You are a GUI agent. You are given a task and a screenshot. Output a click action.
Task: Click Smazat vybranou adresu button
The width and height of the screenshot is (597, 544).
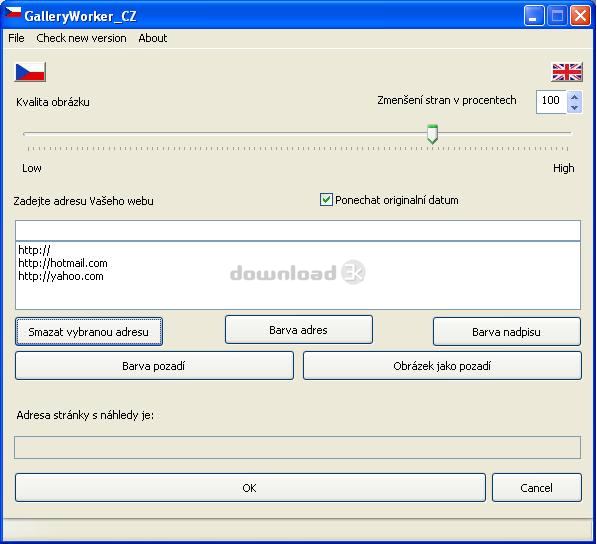[x=89, y=332]
